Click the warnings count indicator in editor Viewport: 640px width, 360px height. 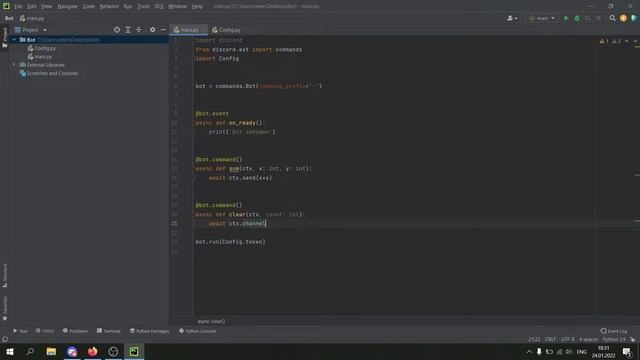point(604,41)
